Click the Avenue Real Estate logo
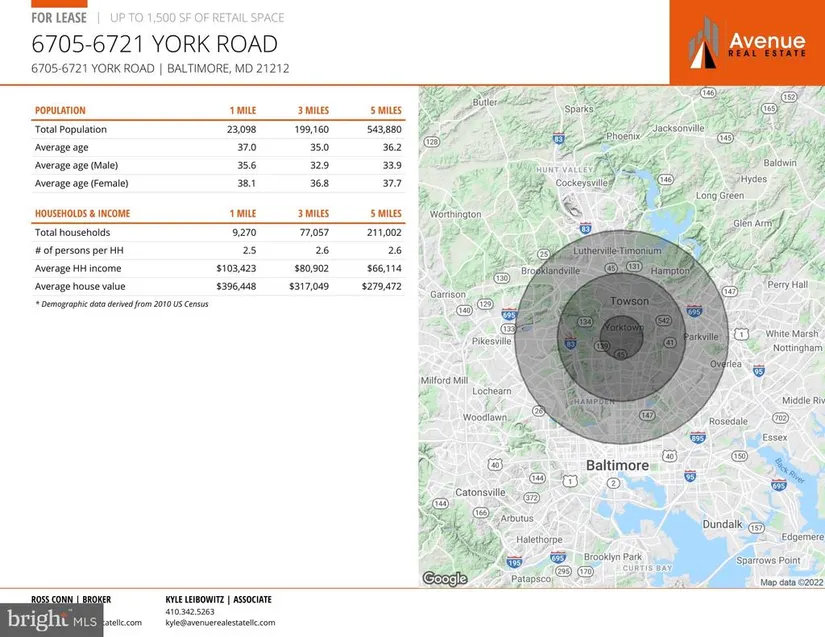 [746, 42]
